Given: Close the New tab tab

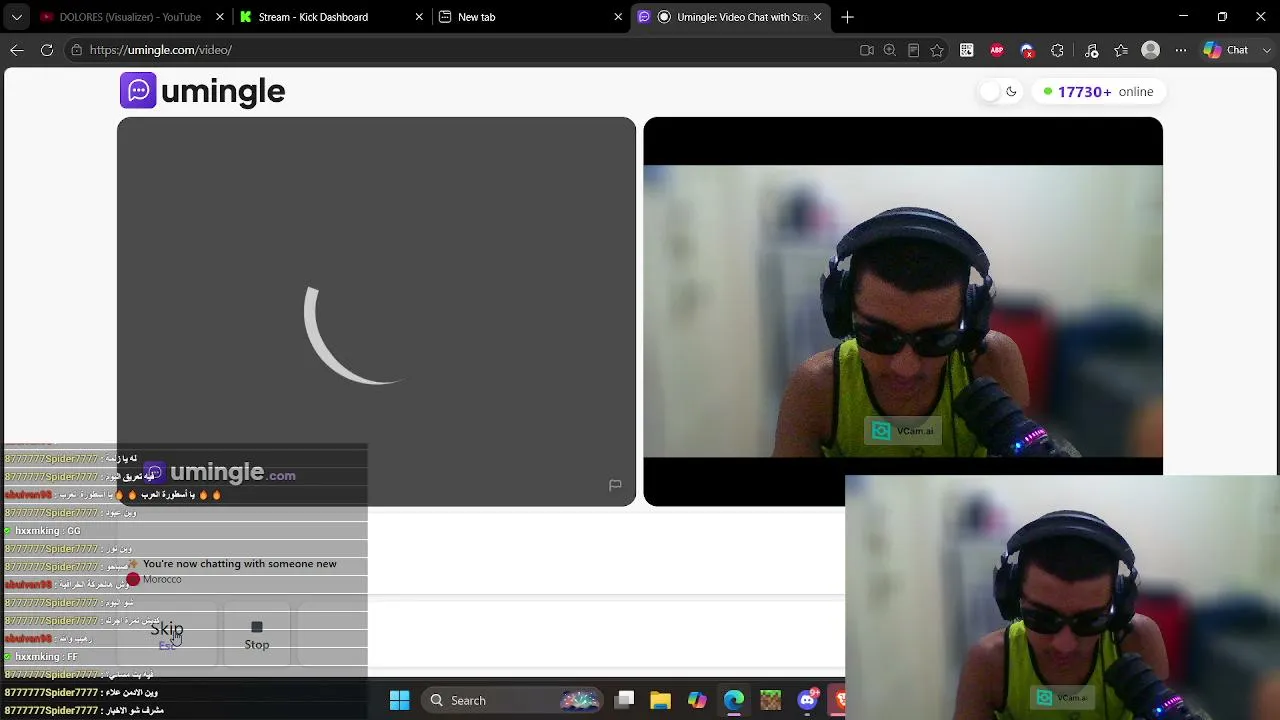Looking at the screenshot, I should (618, 17).
